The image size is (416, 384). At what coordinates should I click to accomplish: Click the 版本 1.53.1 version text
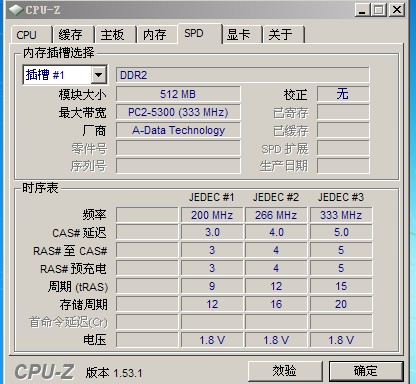tap(114, 373)
